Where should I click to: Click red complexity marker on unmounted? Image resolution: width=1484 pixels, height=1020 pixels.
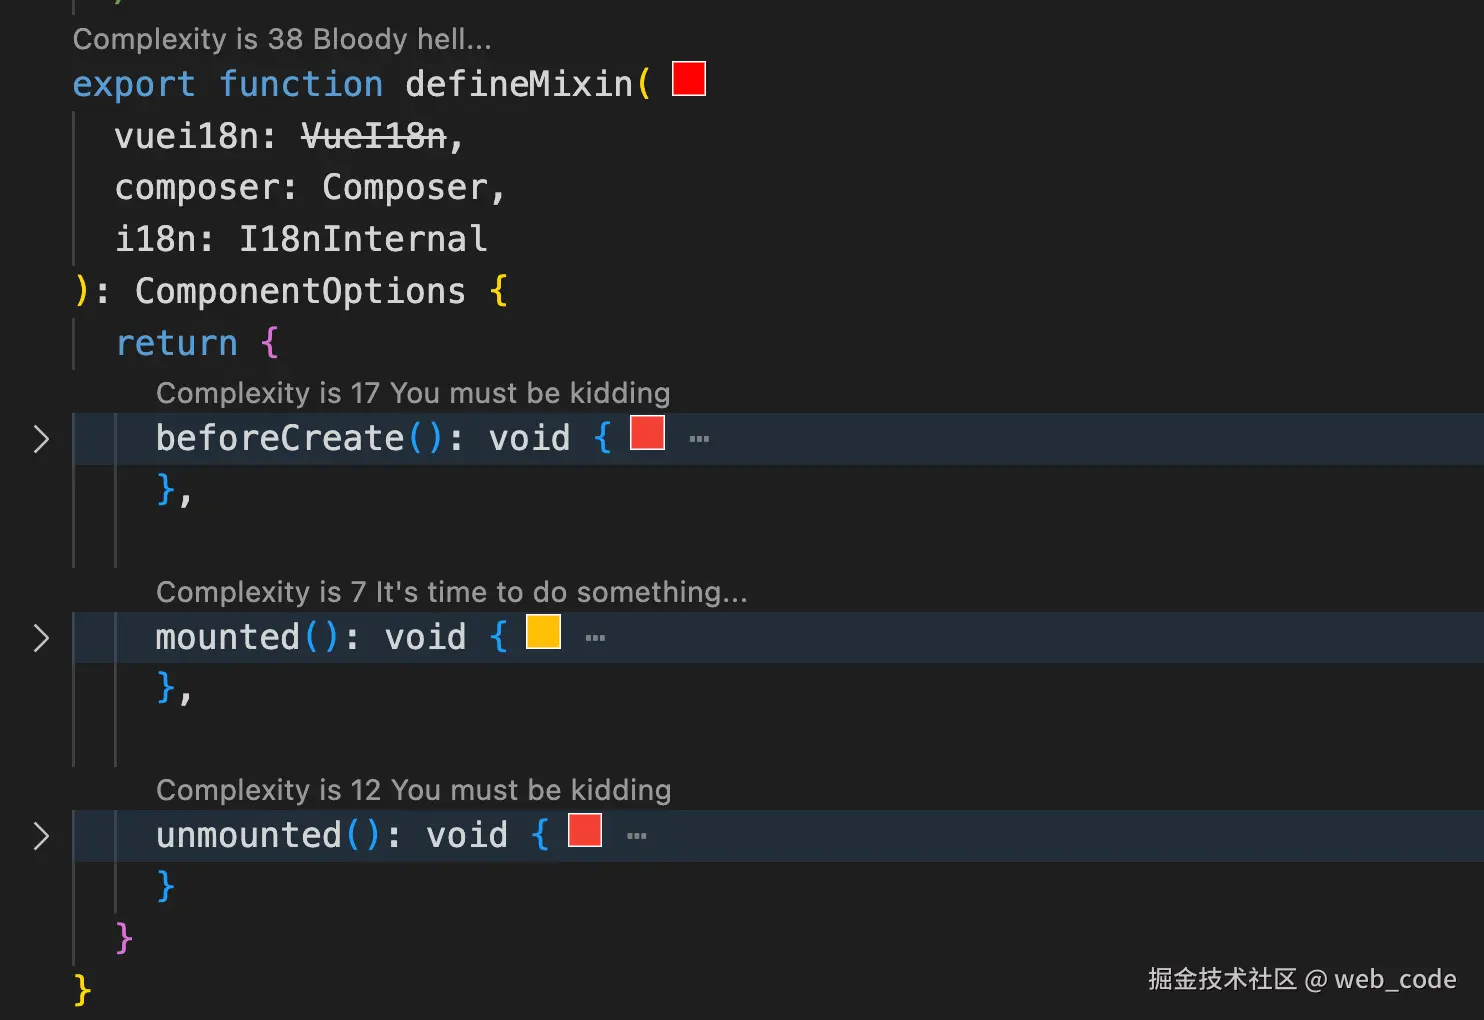coord(585,830)
